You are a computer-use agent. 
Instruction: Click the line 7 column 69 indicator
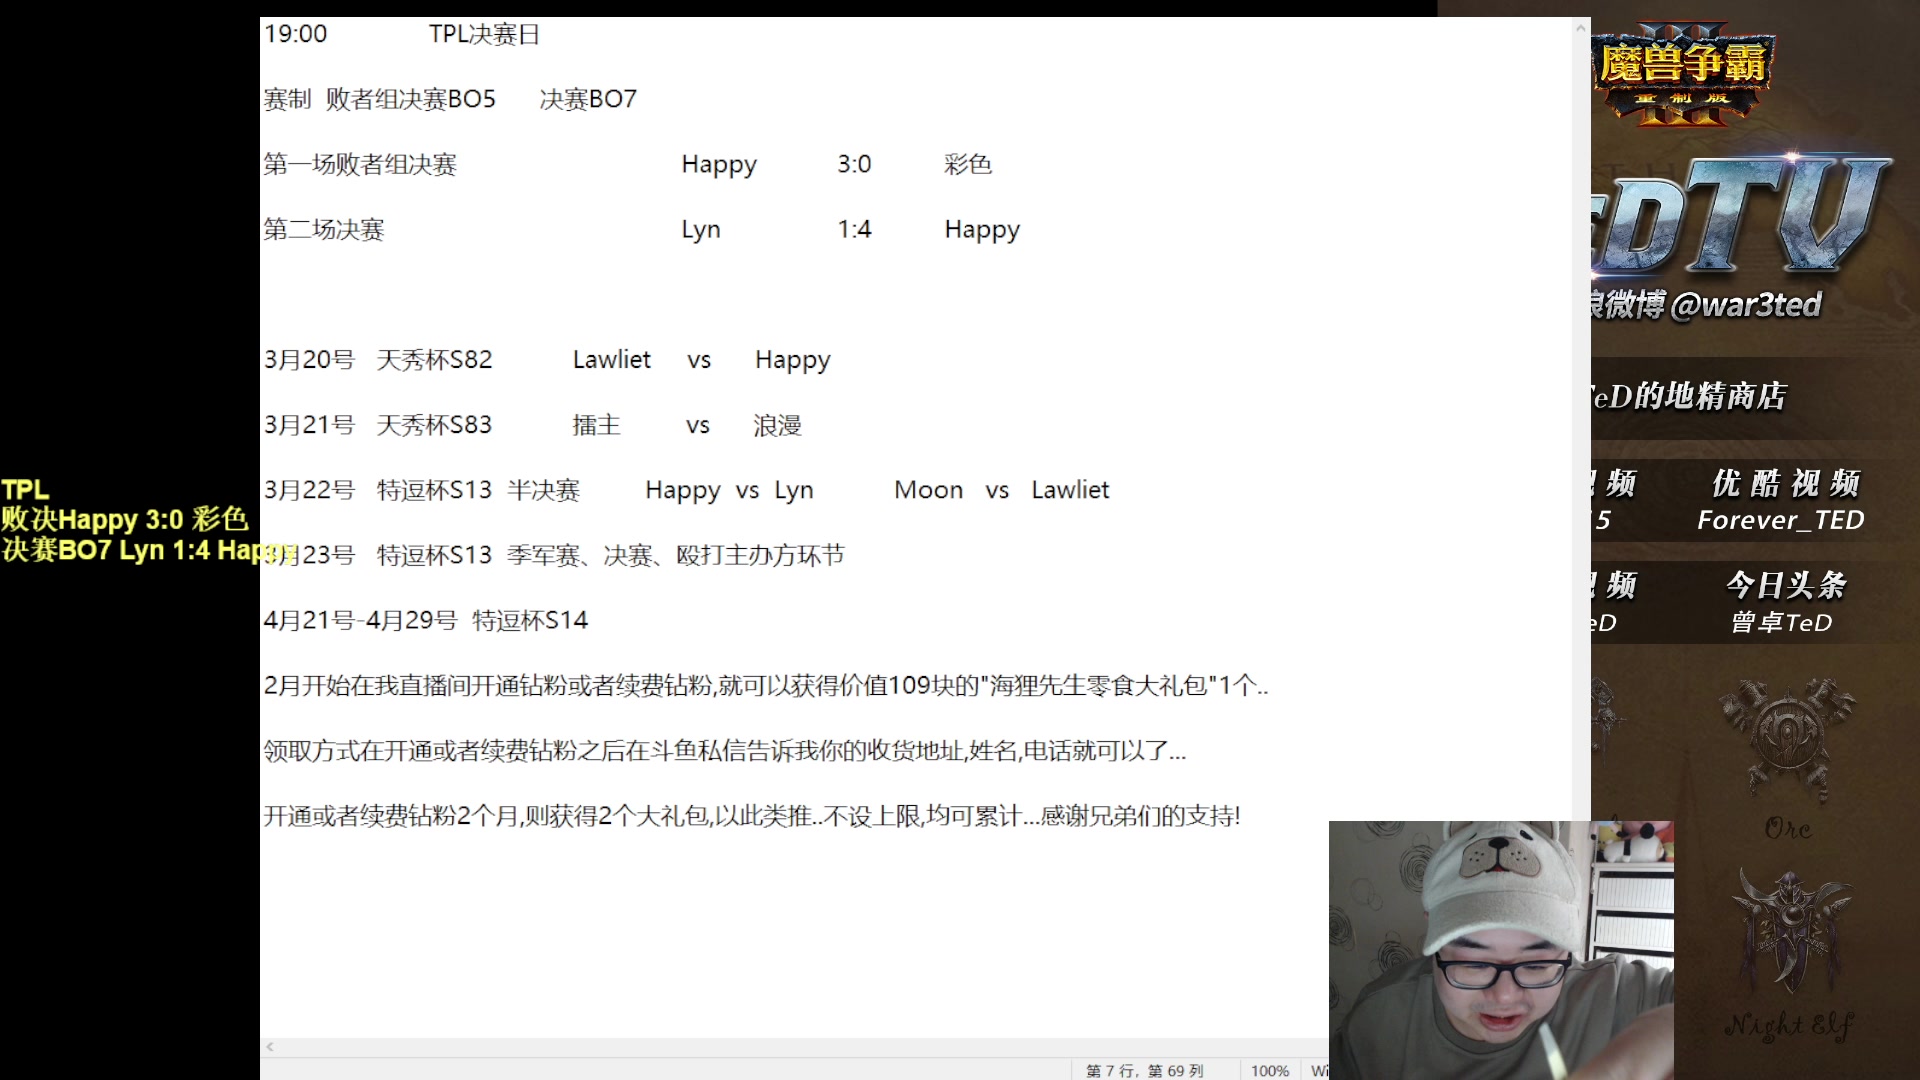click(1144, 1070)
